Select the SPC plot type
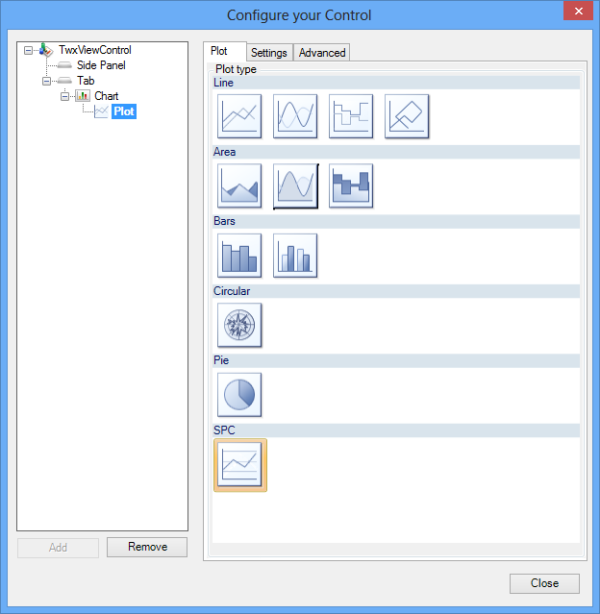The image size is (600, 614). 240,465
